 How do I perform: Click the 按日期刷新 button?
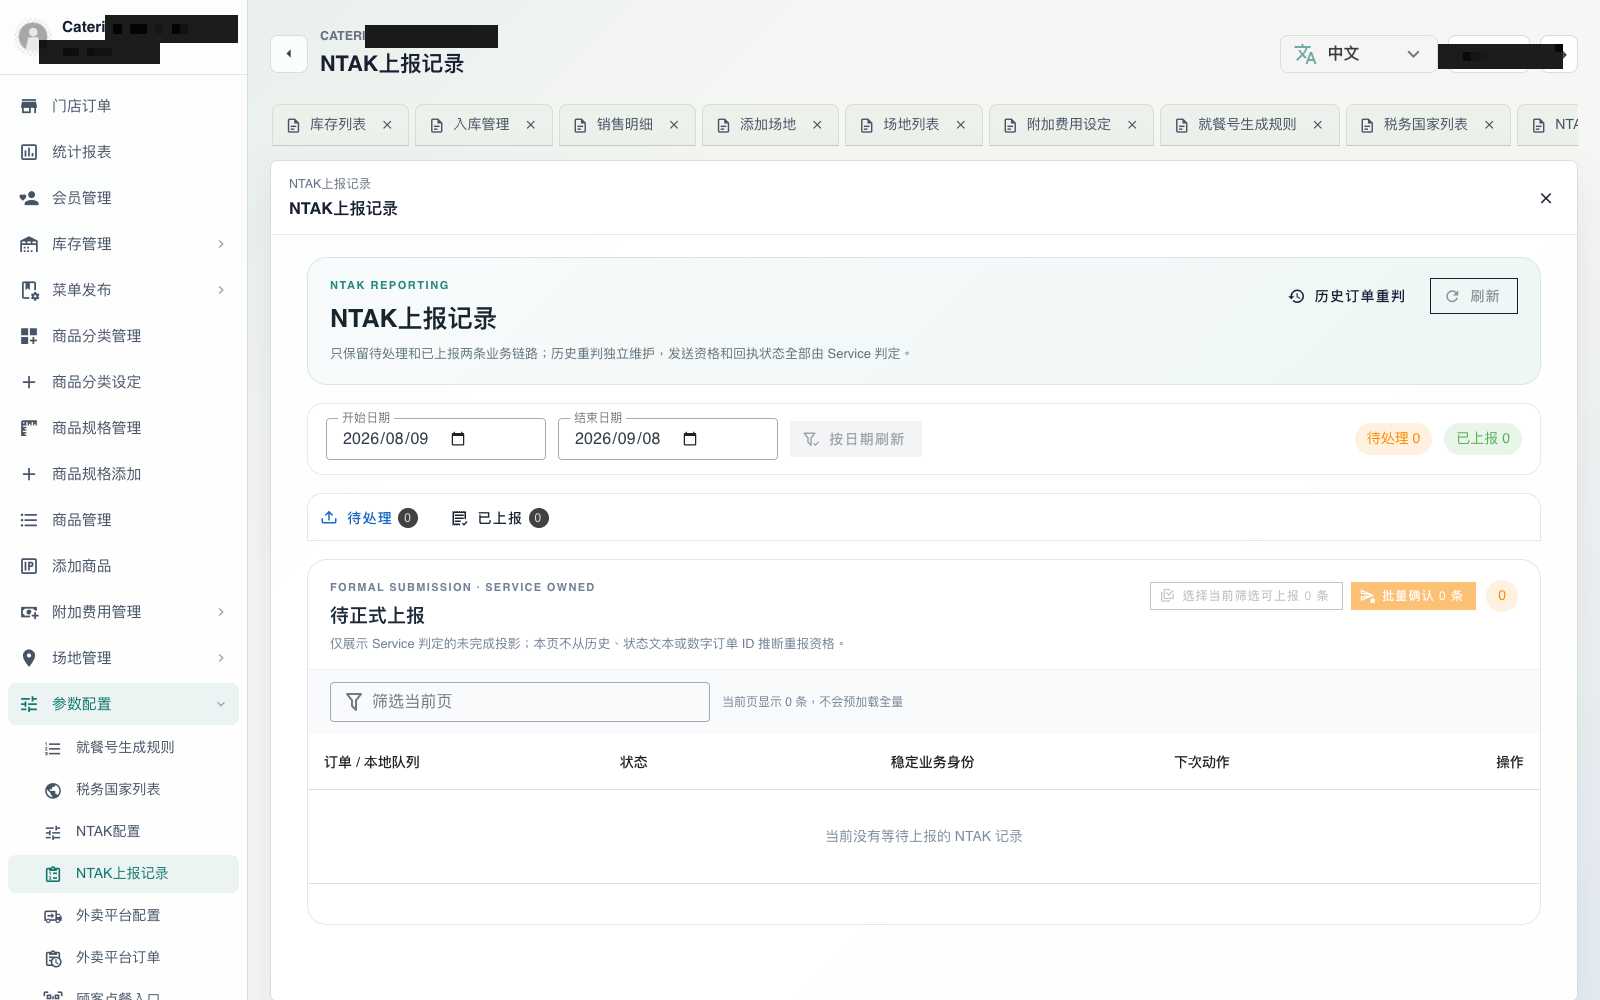coord(856,439)
